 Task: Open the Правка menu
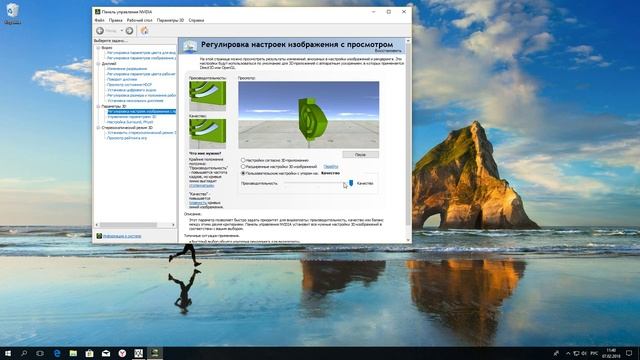116,20
